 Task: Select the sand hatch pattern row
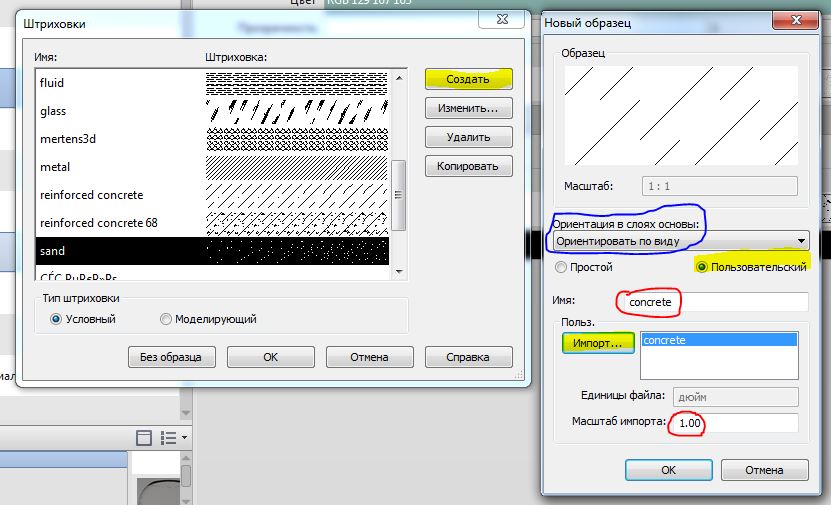212,251
